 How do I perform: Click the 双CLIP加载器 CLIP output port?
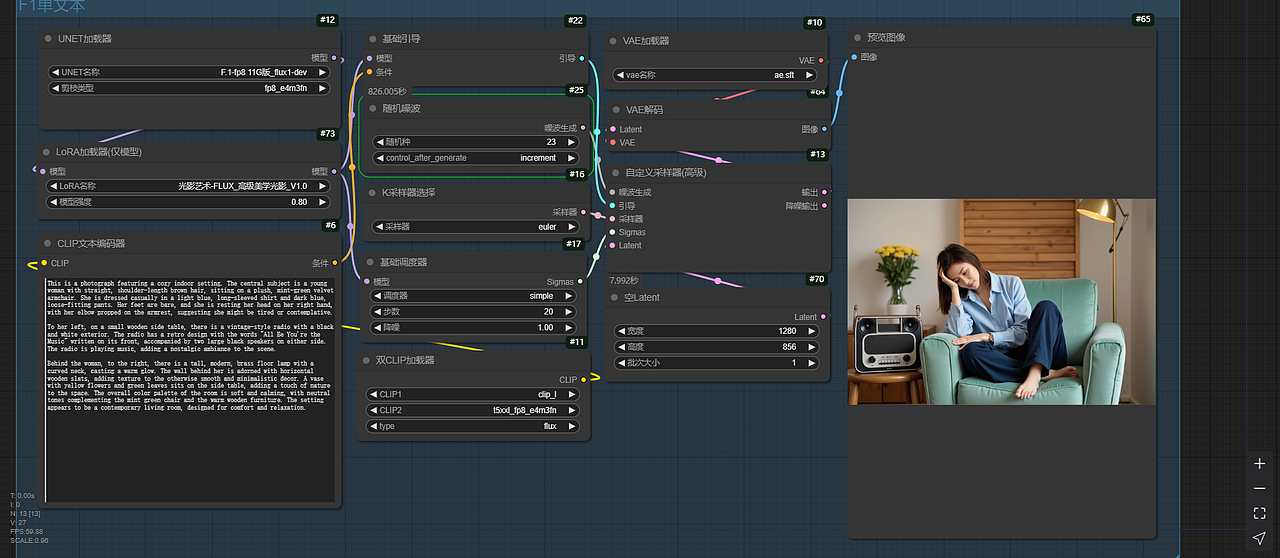[x=583, y=380]
